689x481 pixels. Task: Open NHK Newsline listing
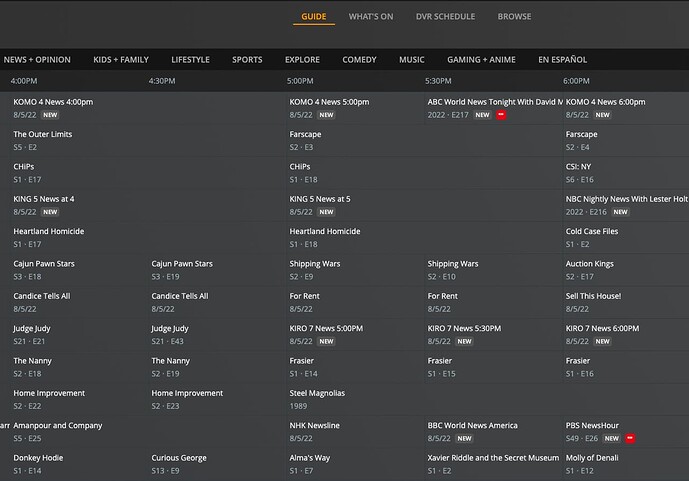pyautogui.click(x=355, y=432)
